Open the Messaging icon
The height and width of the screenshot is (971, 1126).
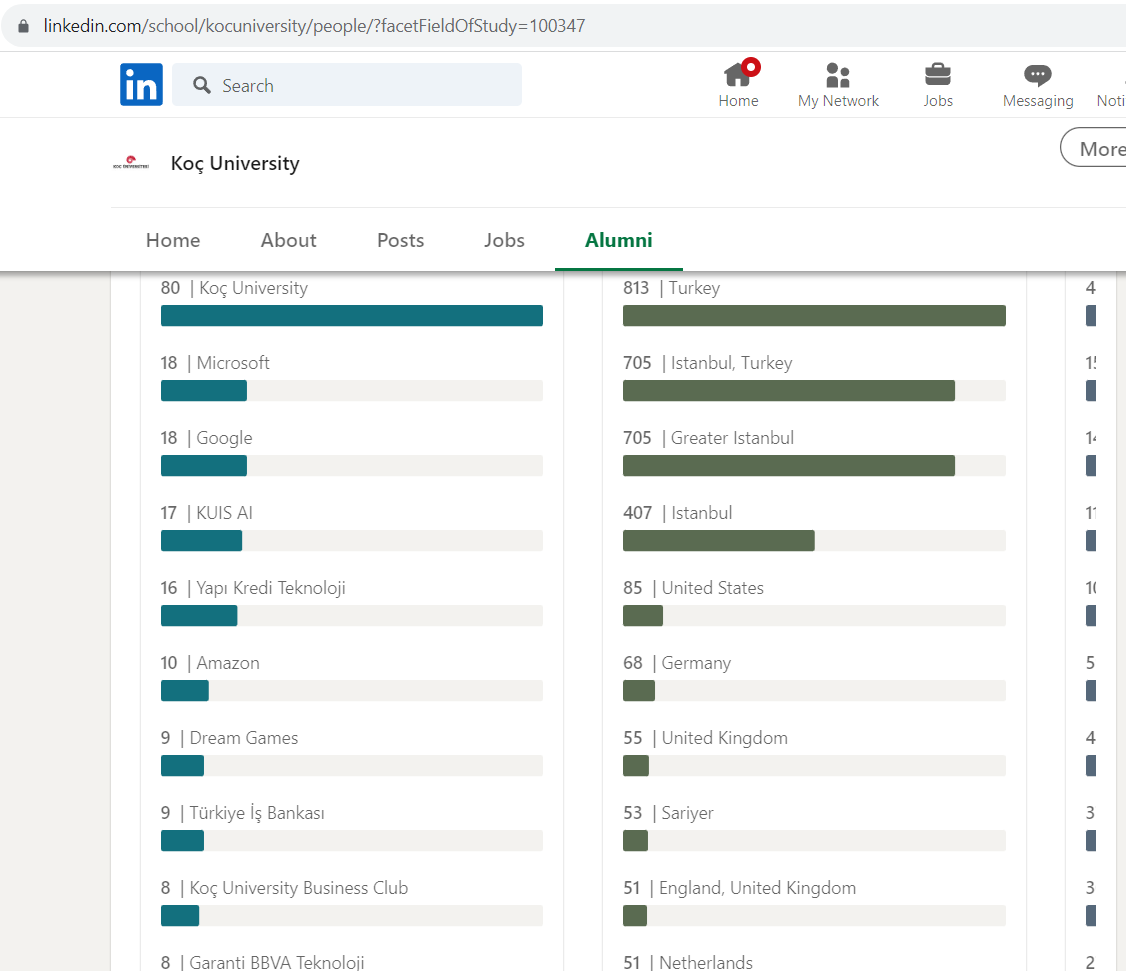tap(1038, 76)
